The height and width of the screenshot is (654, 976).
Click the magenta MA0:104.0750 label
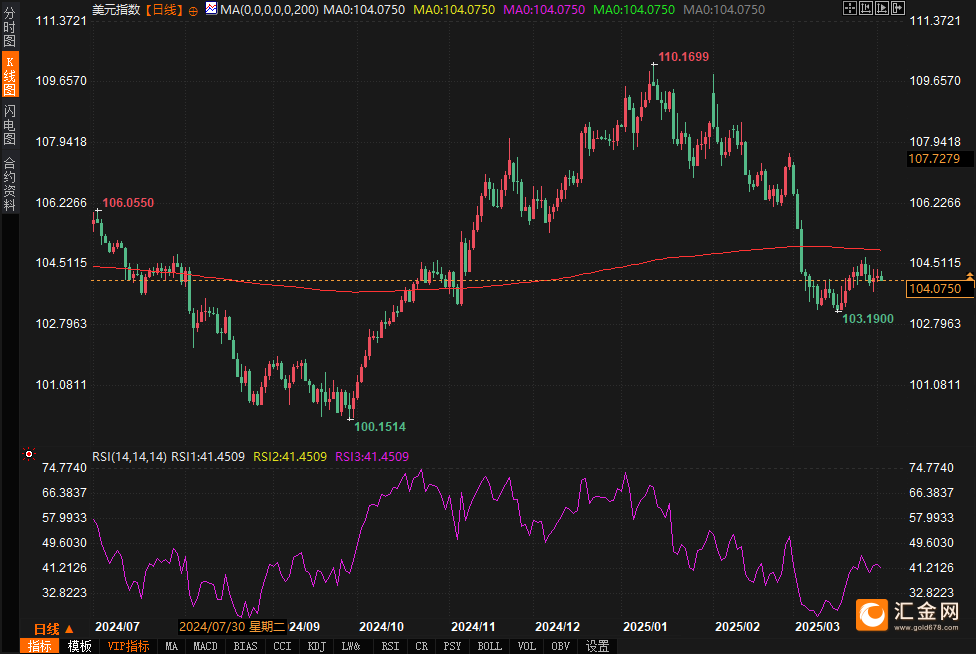(544, 10)
